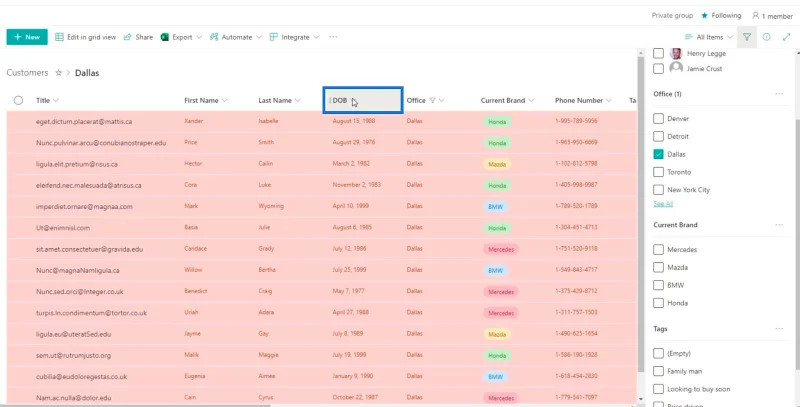Image resolution: width=800 pixels, height=407 pixels.
Task: Click See All under Office filters
Action: (663, 204)
